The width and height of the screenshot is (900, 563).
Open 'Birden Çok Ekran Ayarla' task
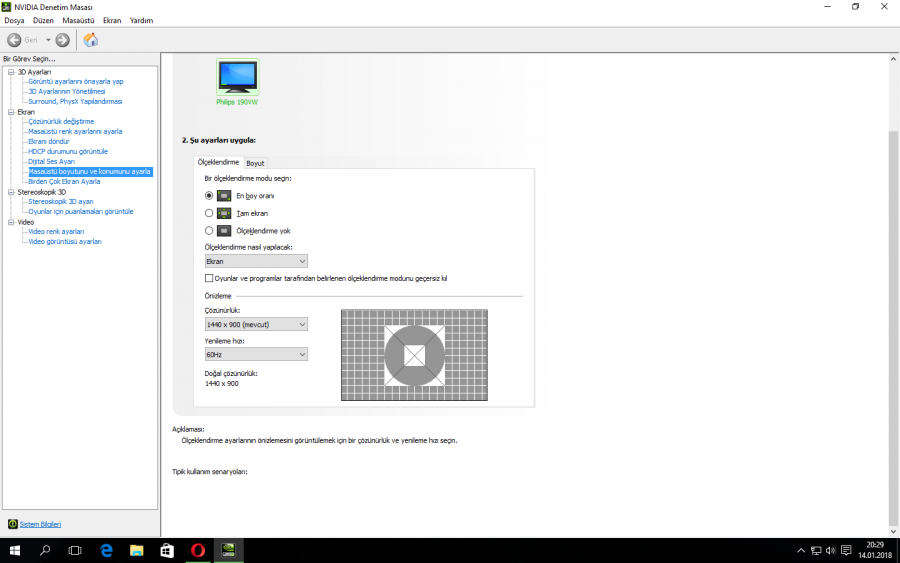(64, 182)
